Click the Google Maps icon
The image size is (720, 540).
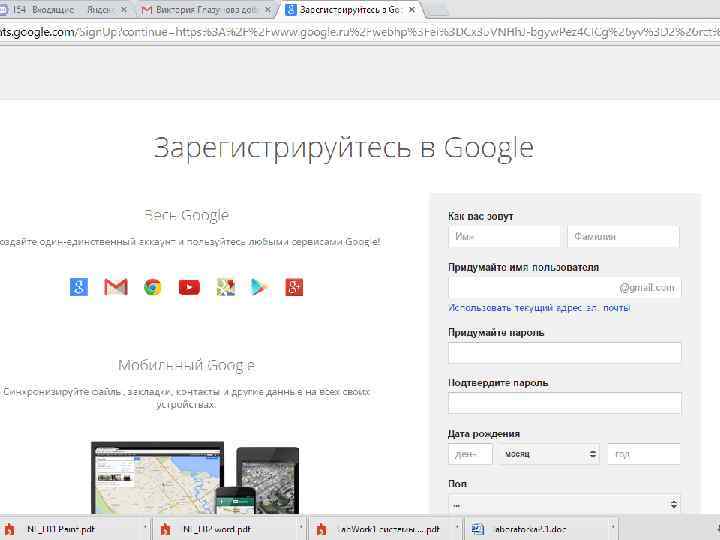(226, 287)
